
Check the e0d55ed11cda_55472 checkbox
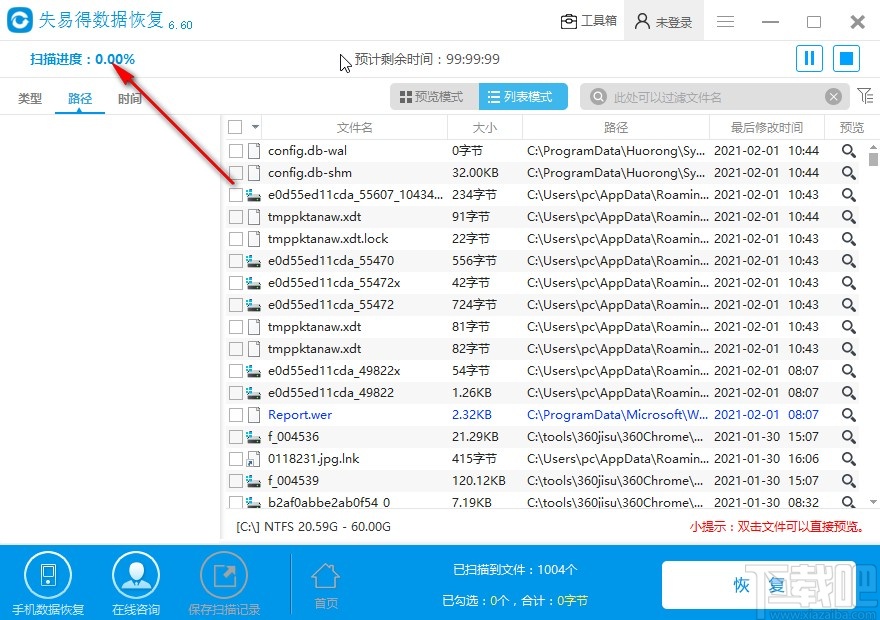pos(236,305)
